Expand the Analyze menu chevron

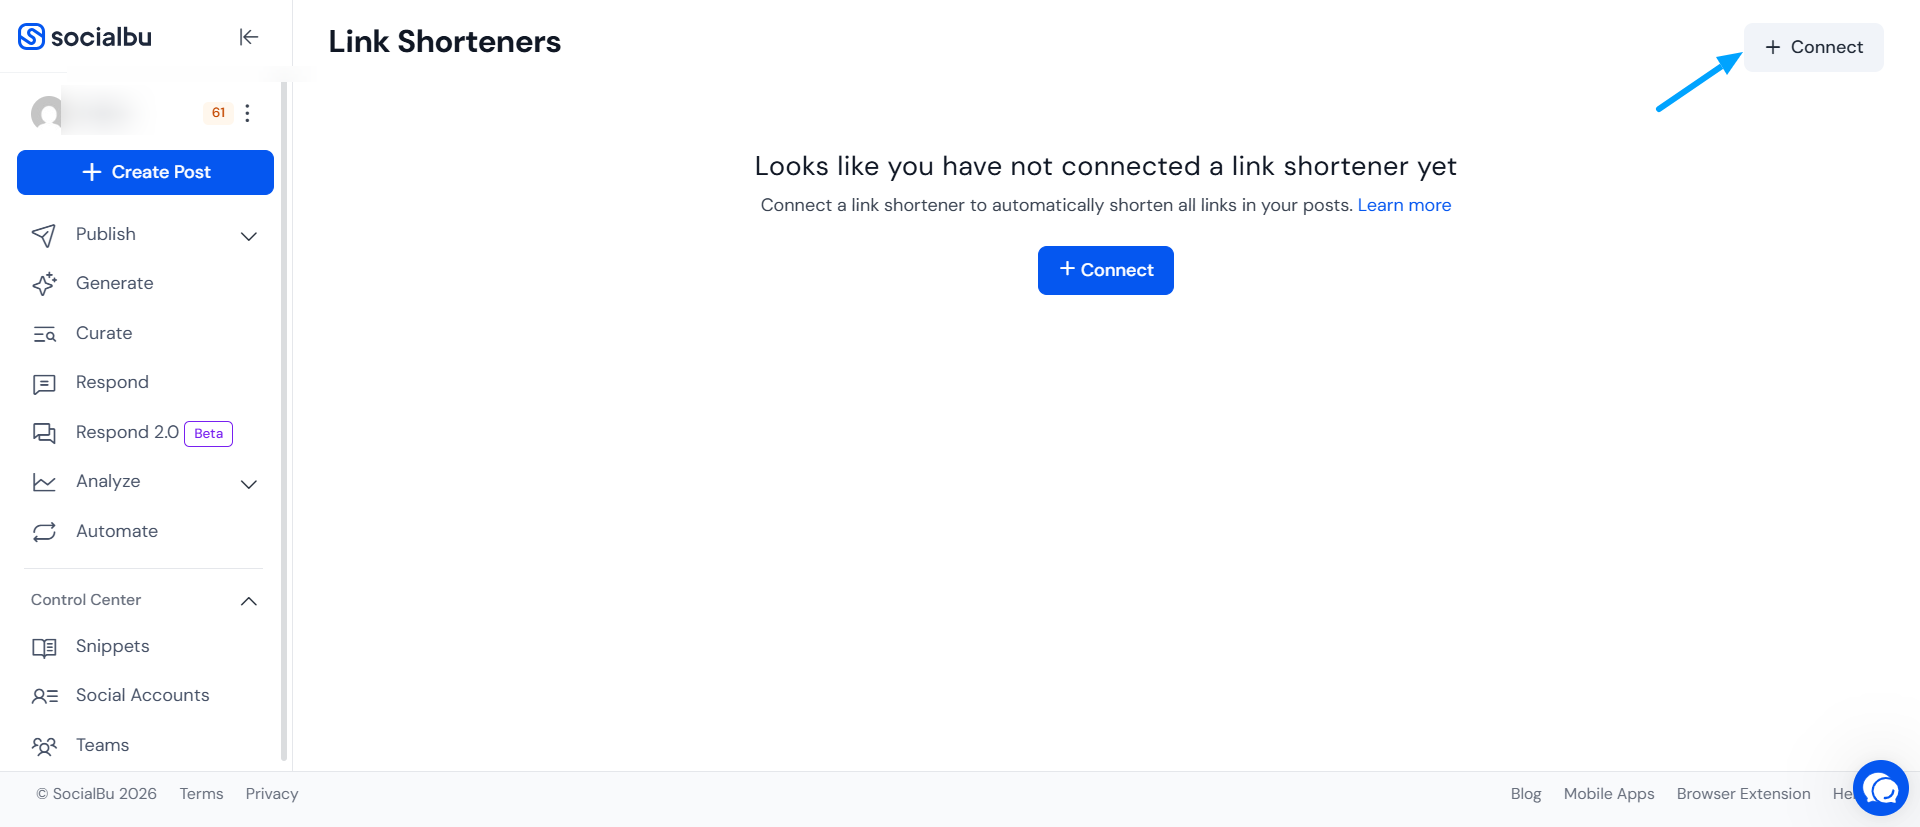tap(249, 484)
